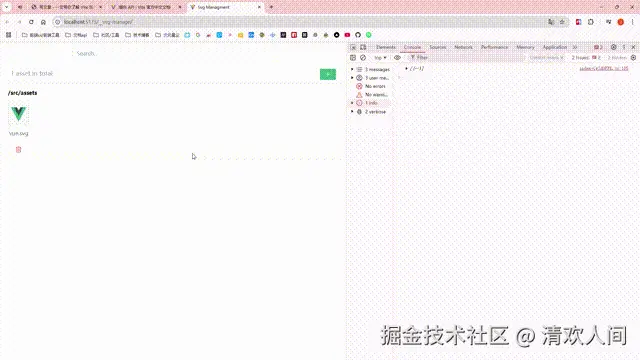The image size is (640, 360).
Task: Switch to the Sources DevTools tab
Action: [438, 47]
